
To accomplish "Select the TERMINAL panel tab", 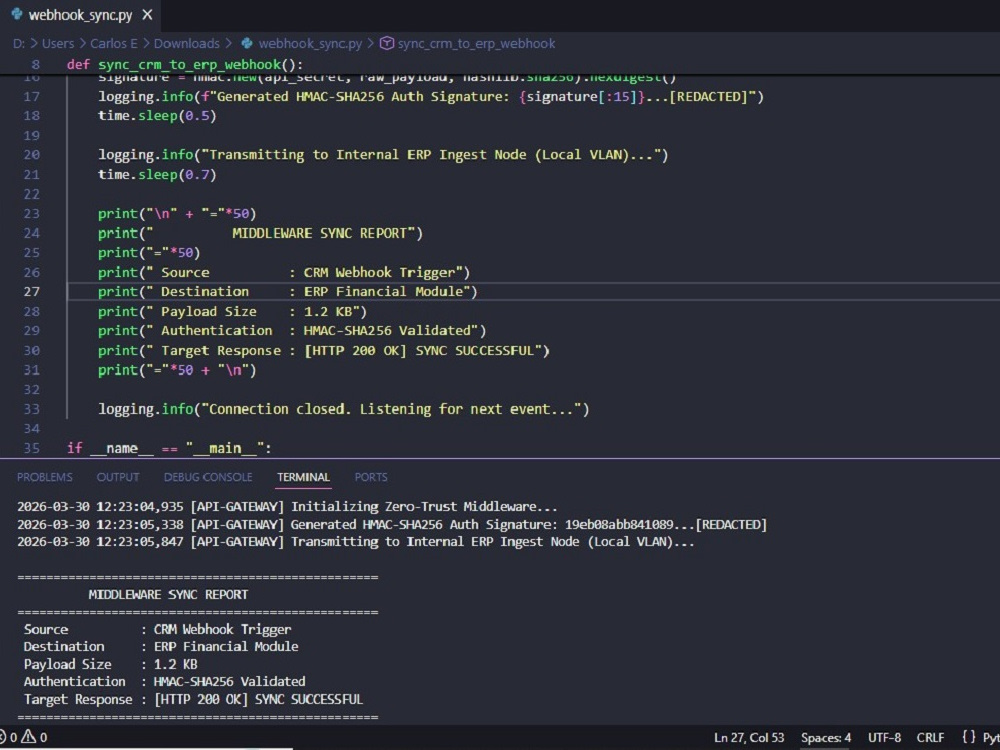I will click(x=304, y=477).
